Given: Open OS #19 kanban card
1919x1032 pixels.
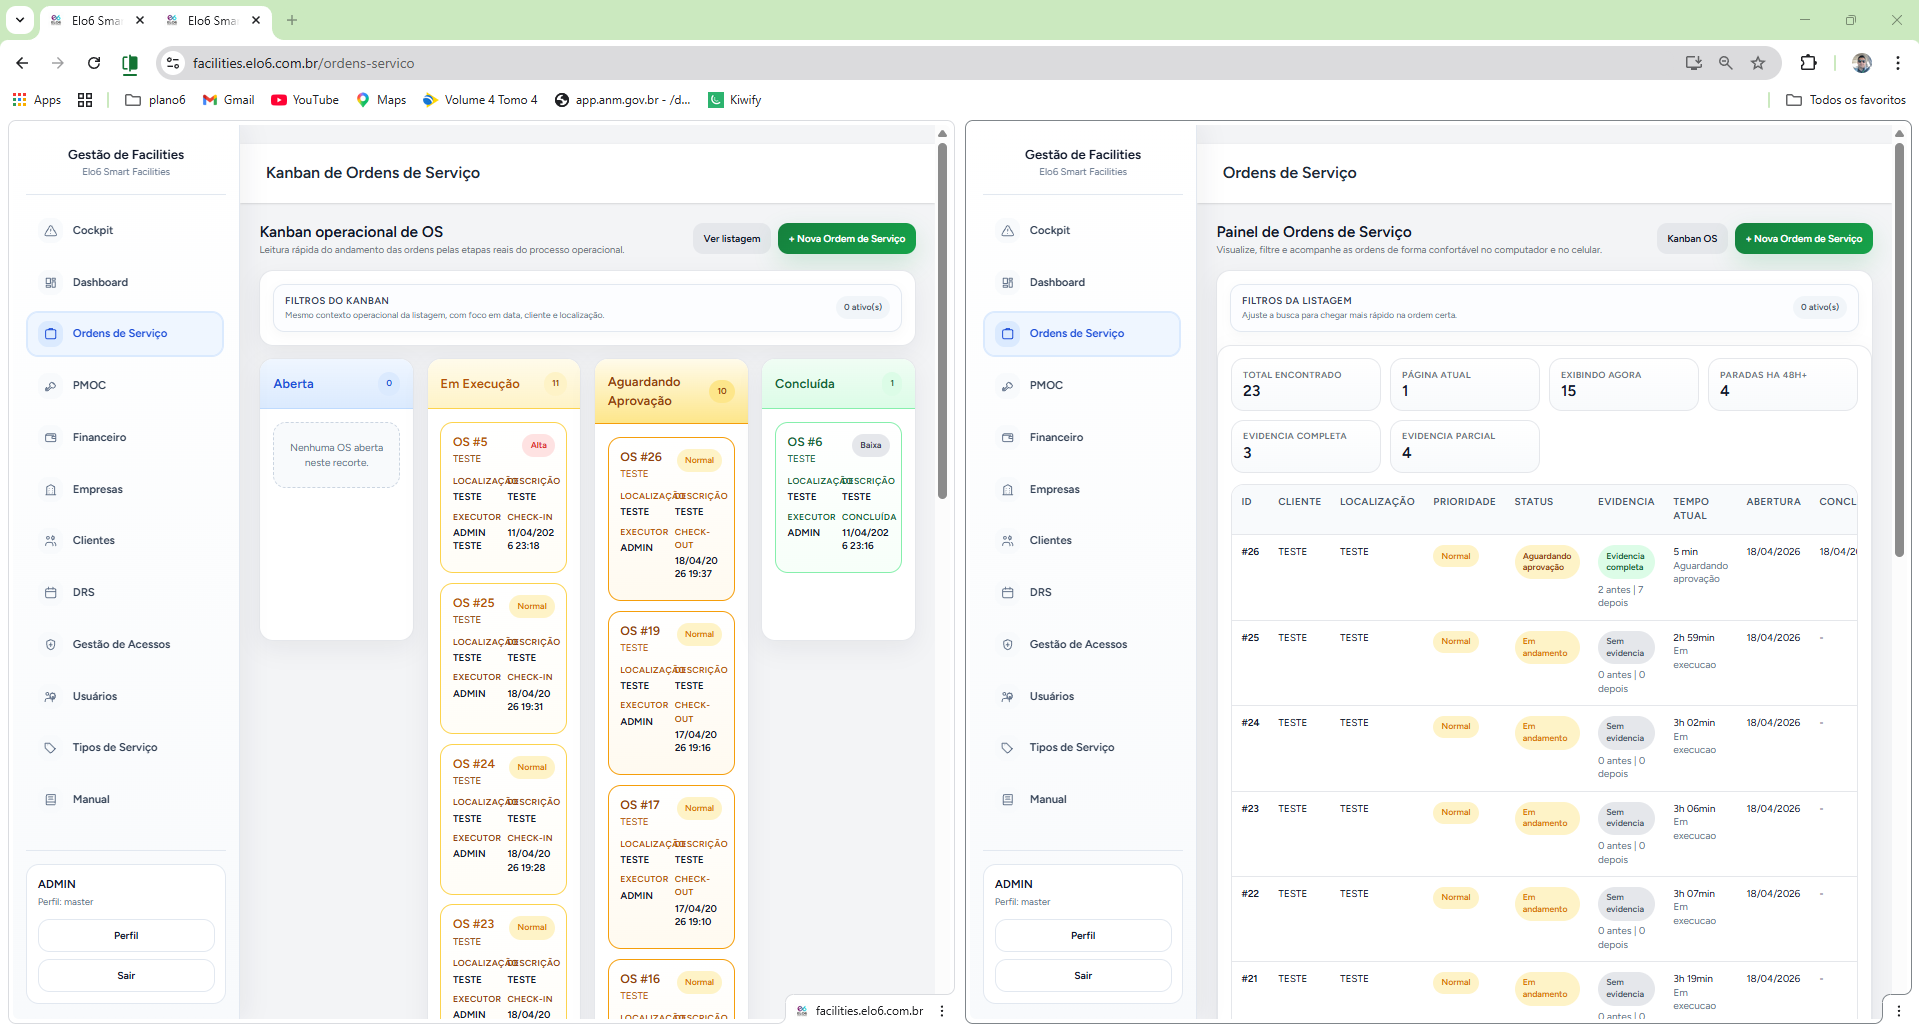Looking at the screenshot, I should [x=671, y=693].
